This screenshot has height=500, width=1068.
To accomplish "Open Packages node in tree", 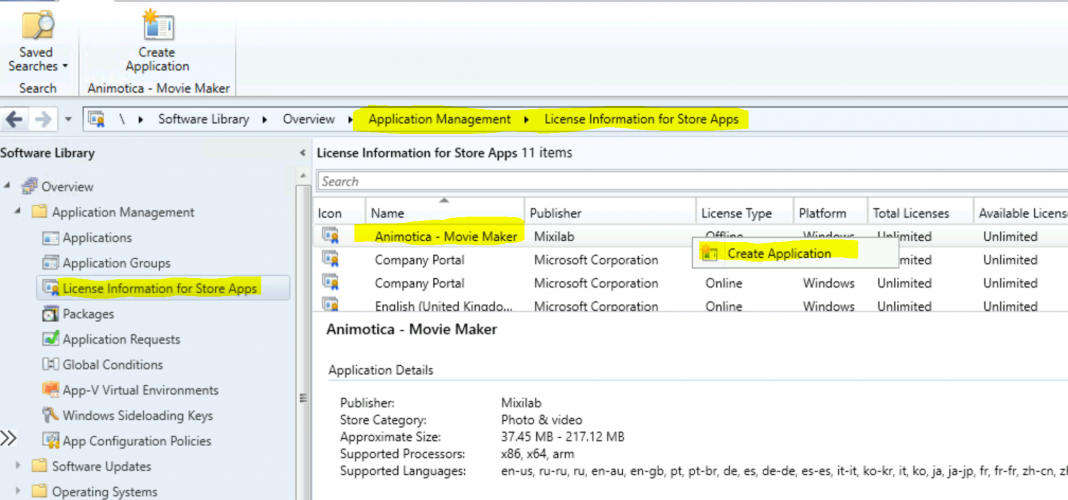I will coord(88,314).
